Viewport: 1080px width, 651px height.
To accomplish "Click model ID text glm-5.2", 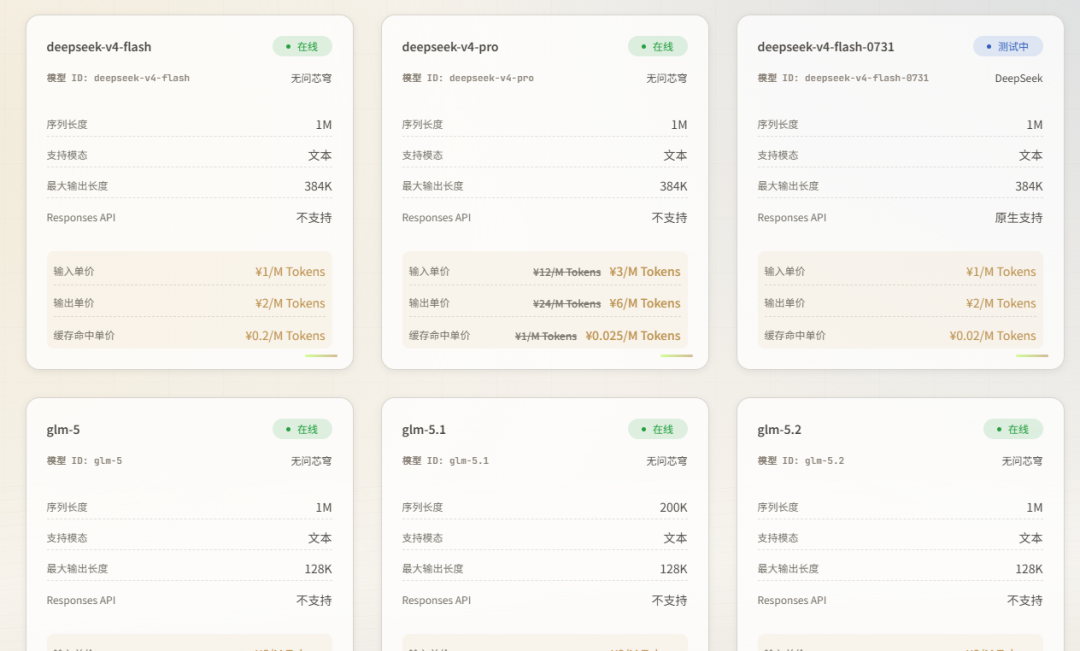I will coord(824,461).
